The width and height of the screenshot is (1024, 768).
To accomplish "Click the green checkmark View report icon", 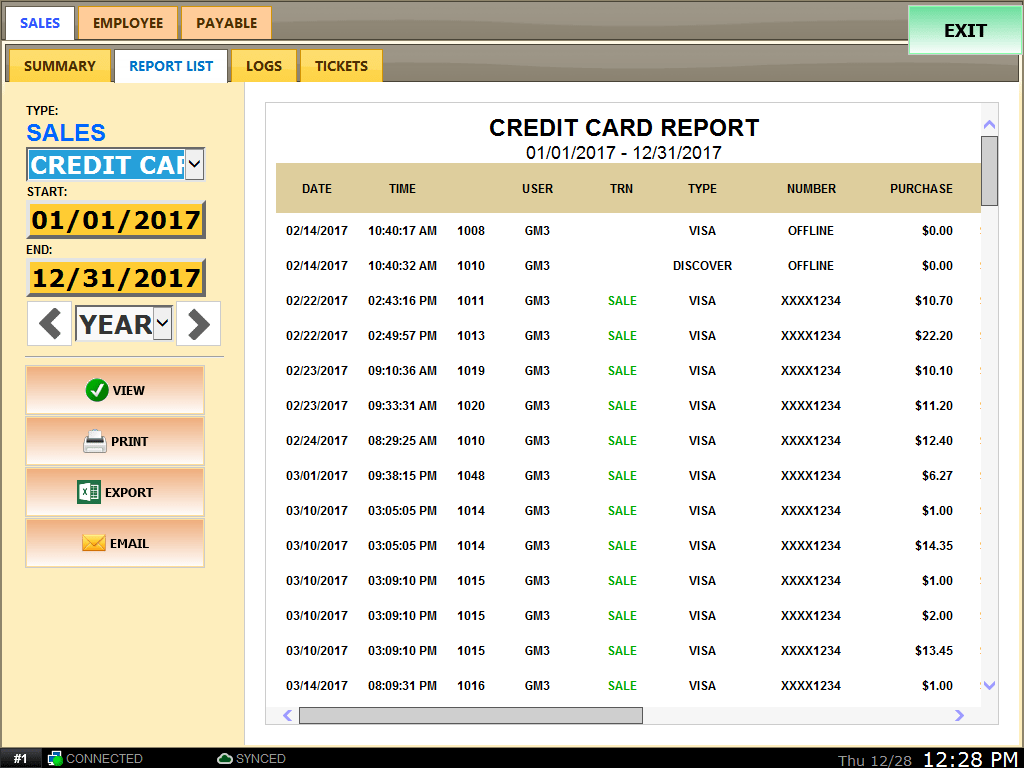I will click(x=96, y=391).
